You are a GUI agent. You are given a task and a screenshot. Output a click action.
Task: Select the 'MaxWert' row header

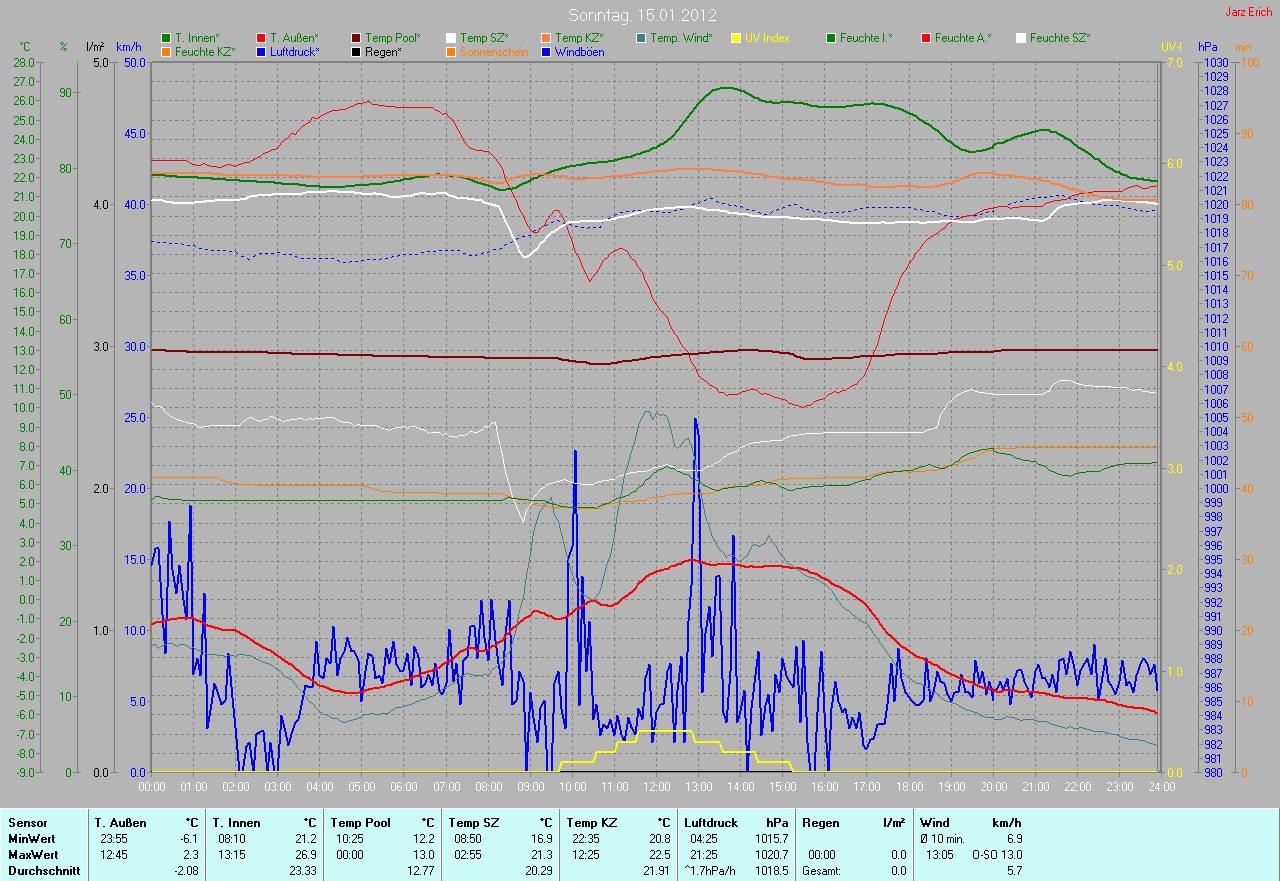coord(33,855)
